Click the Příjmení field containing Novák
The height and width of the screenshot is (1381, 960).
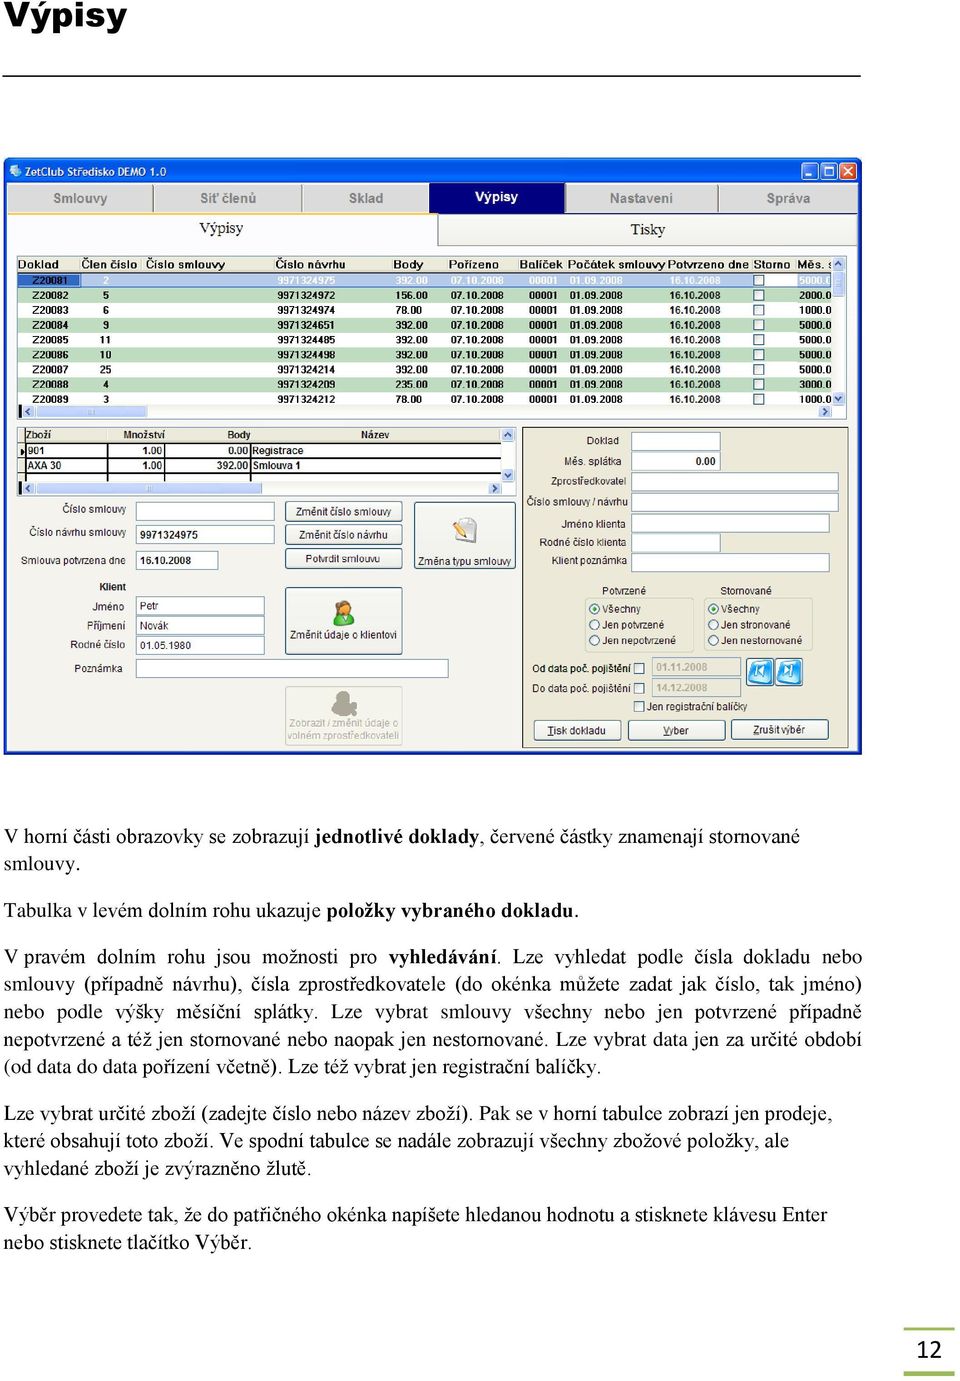point(200,626)
